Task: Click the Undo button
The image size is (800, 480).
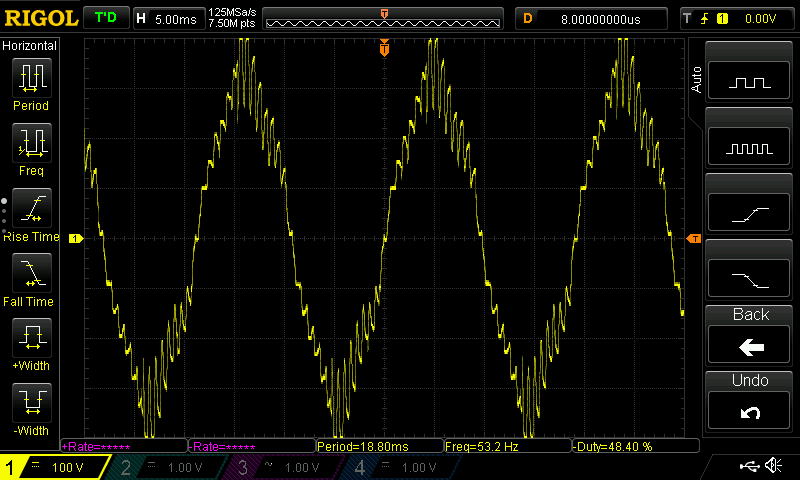Action: [749, 411]
